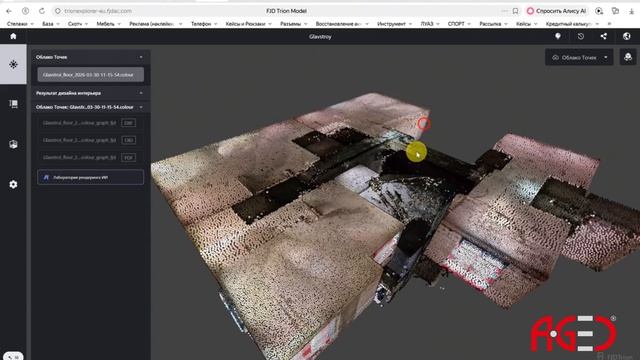Image resolution: width=640 pixels, height=360 pixels.
Task: Click the site info icon in address bar
Action: pyautogui.click(x=58, y=11)
